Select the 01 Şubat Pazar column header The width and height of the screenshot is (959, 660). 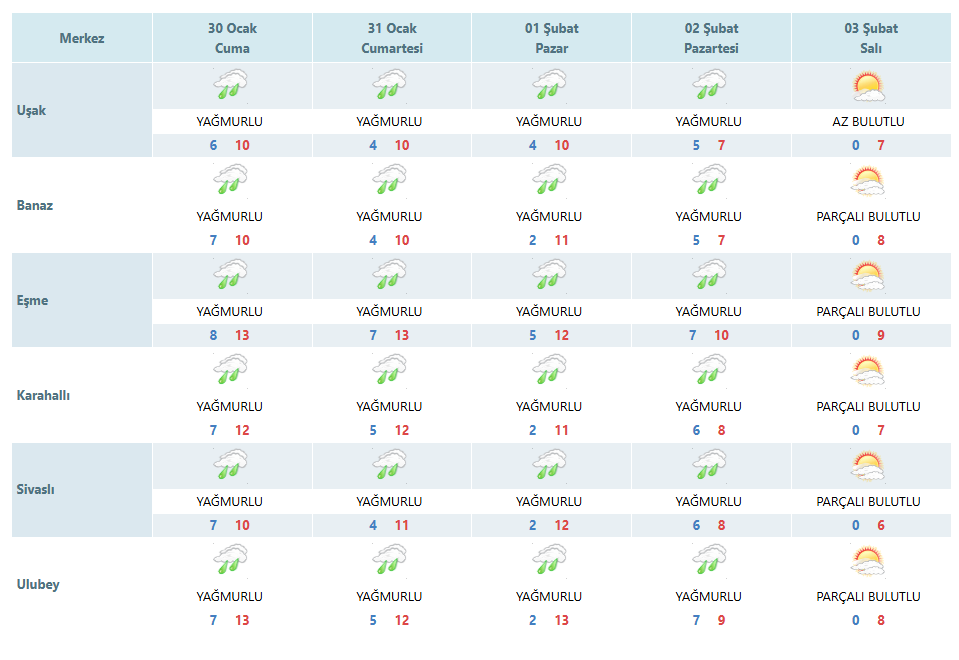pos(552,38)
